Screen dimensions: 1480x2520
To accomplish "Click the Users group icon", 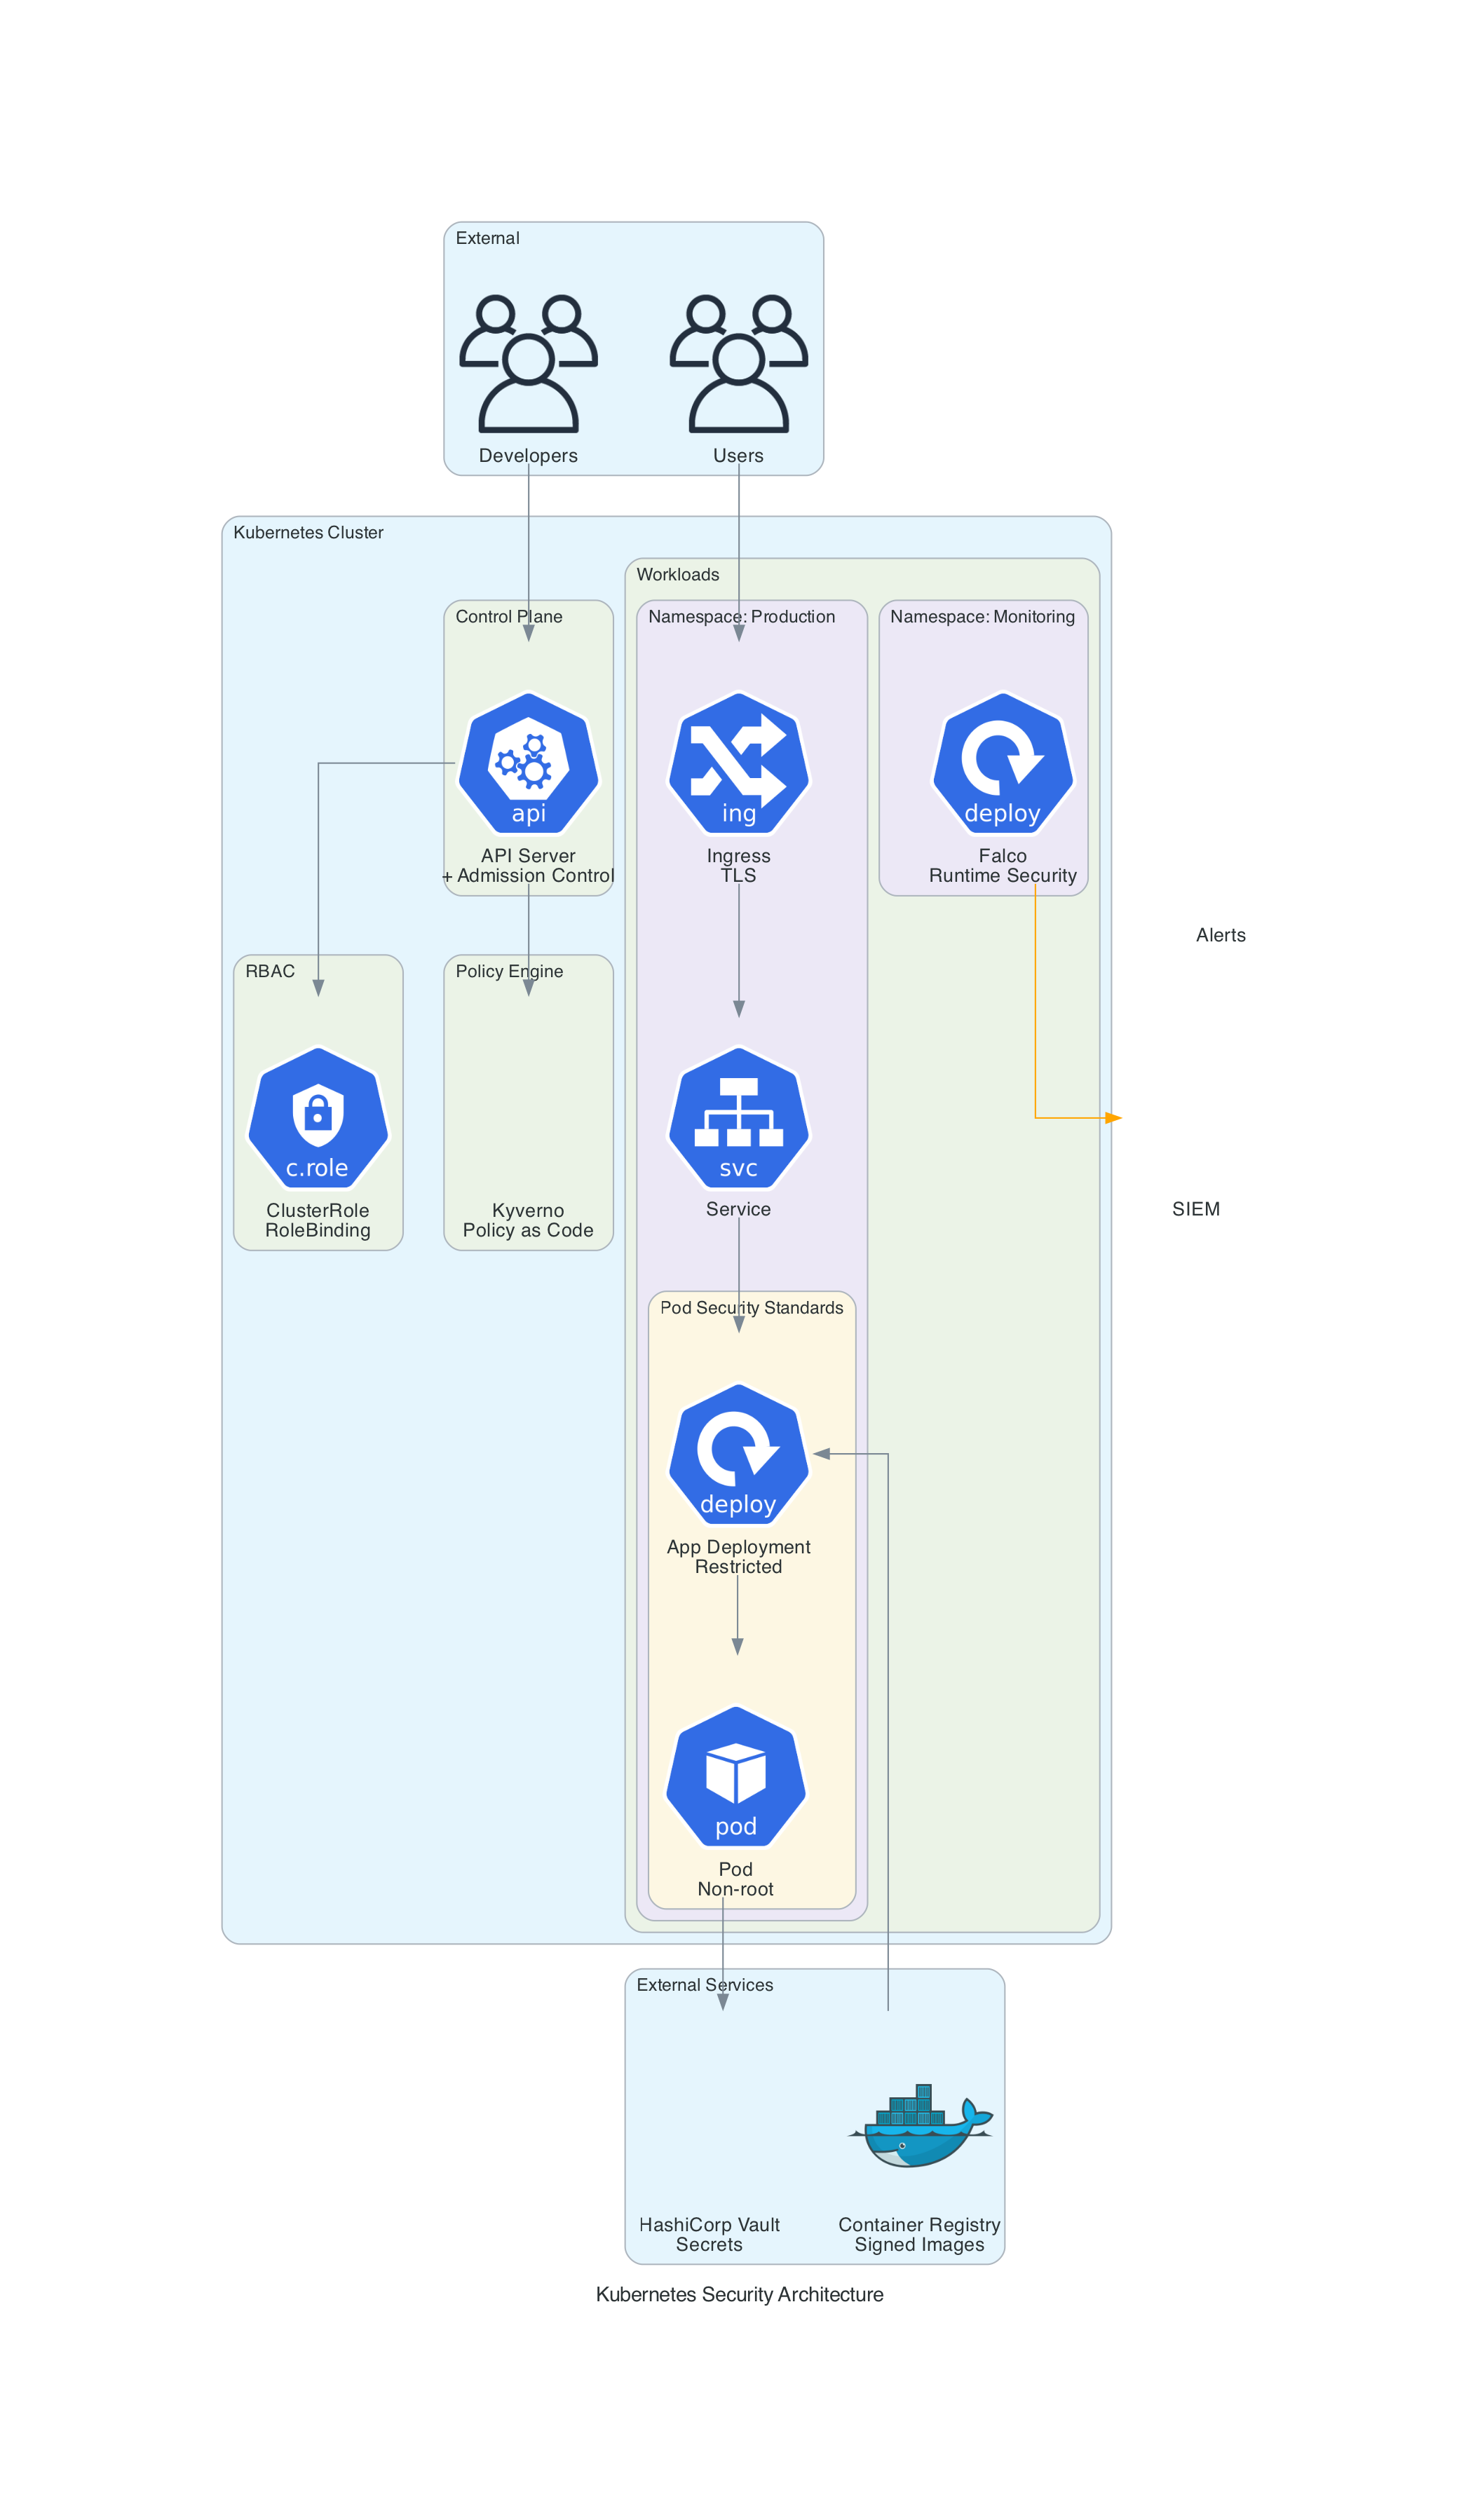I will pos(738,360).
